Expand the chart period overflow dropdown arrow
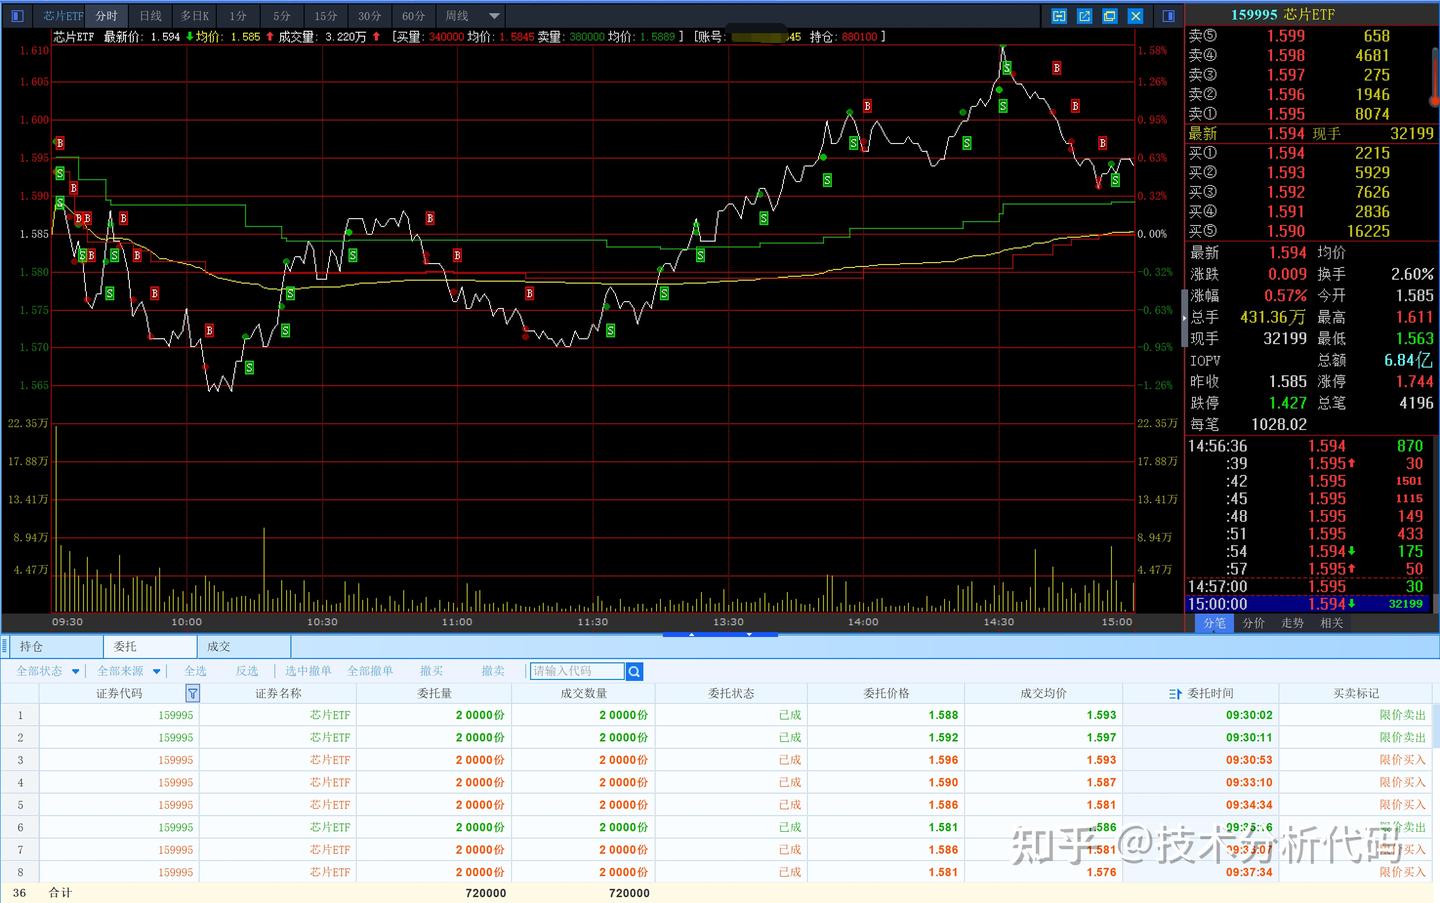Screen dimensions: 1440x903 click(494, 16)
